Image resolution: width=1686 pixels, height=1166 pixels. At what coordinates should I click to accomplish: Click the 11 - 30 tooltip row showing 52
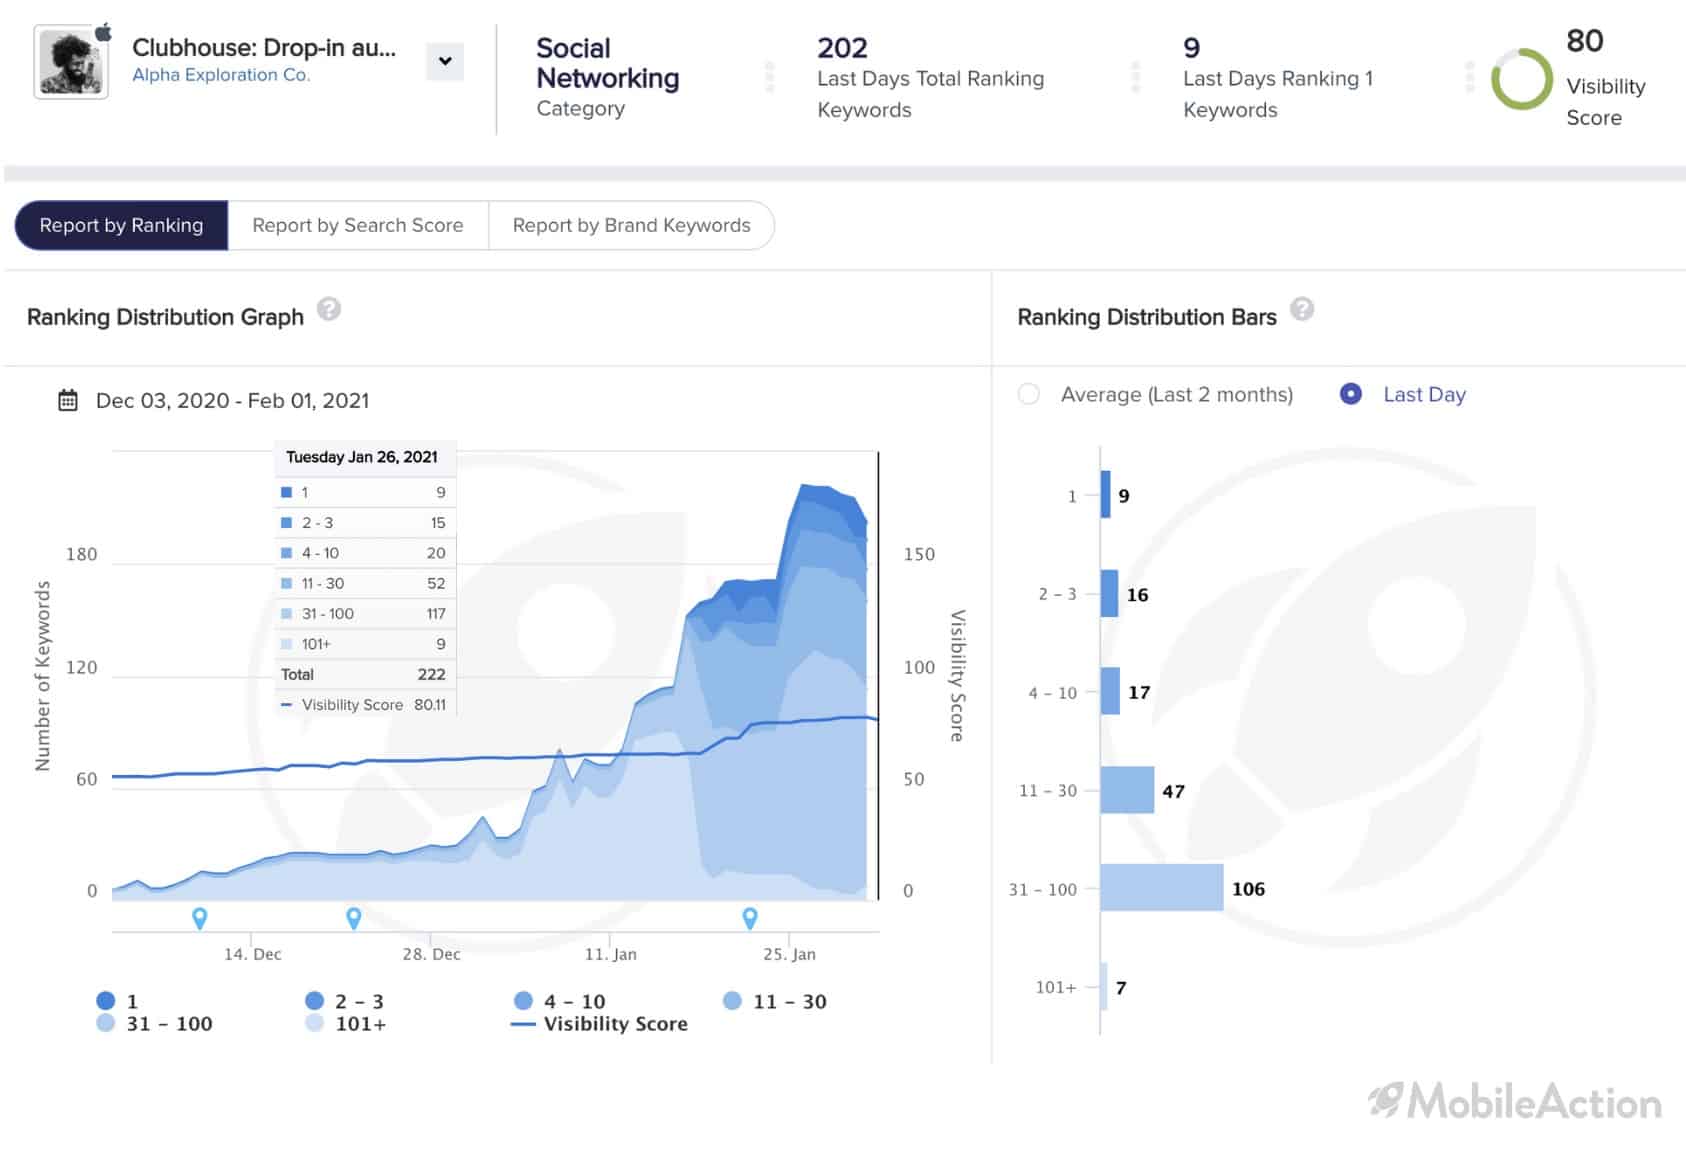[x=364, y=583]
